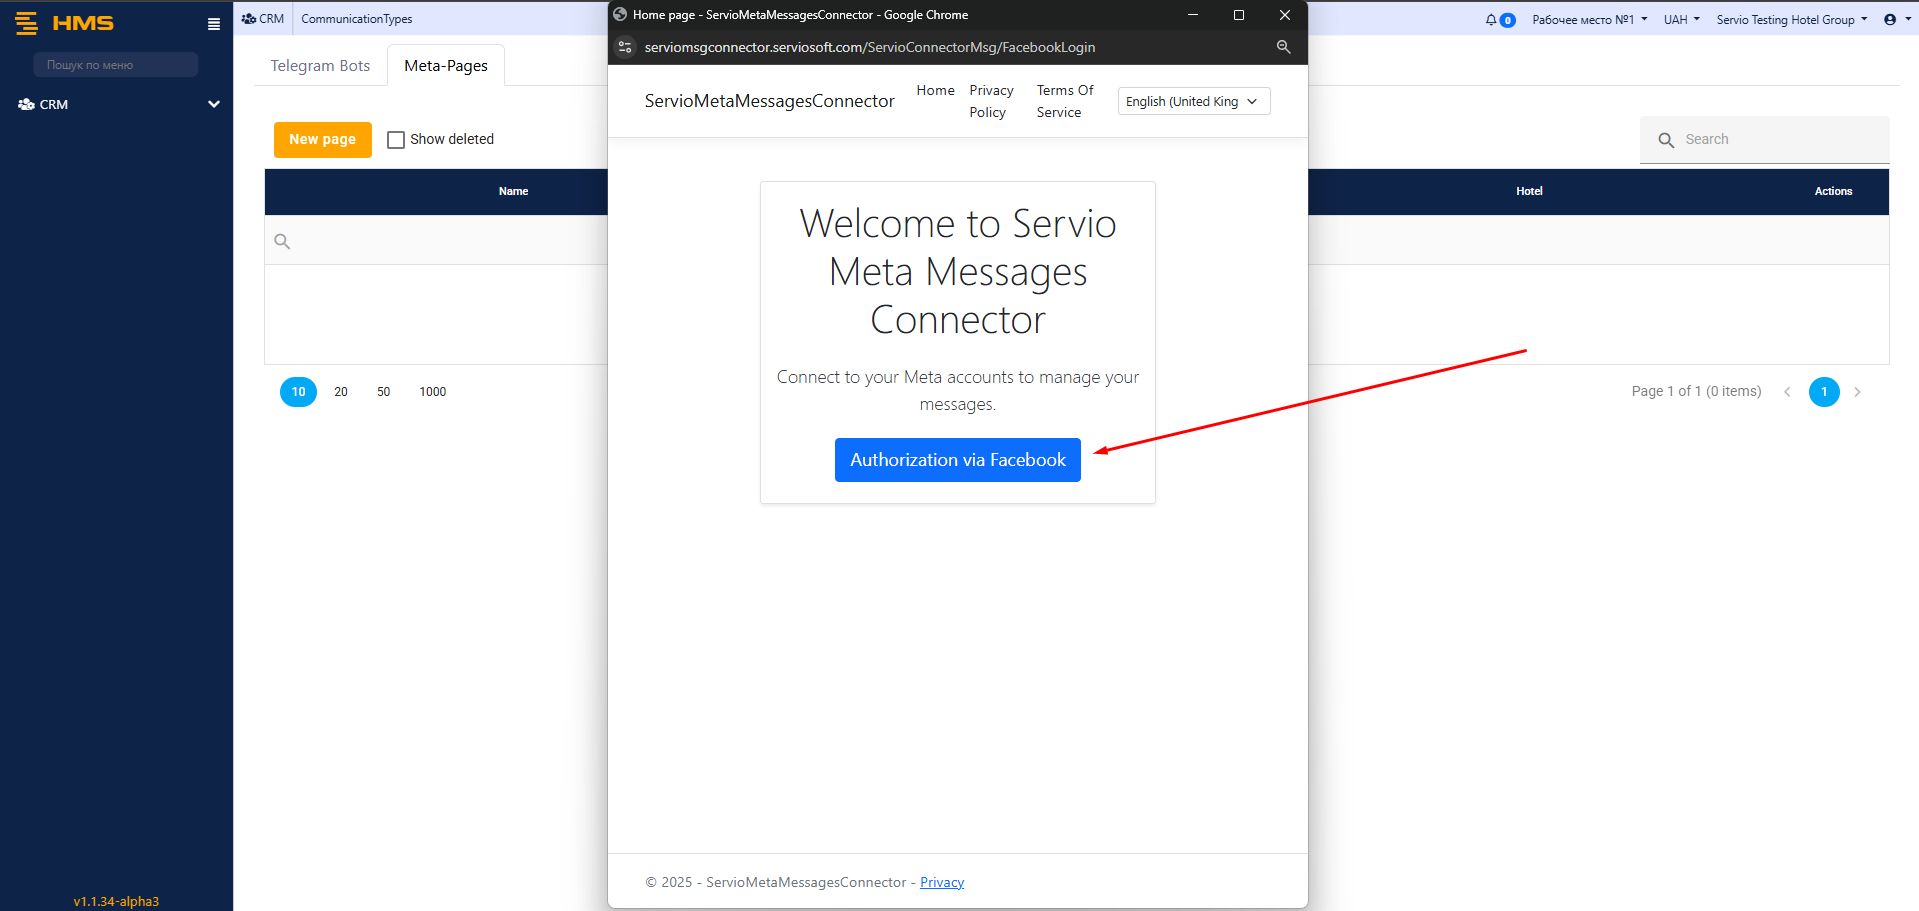Toggle the sidebar hamburger menu icon

coord(213,24)
